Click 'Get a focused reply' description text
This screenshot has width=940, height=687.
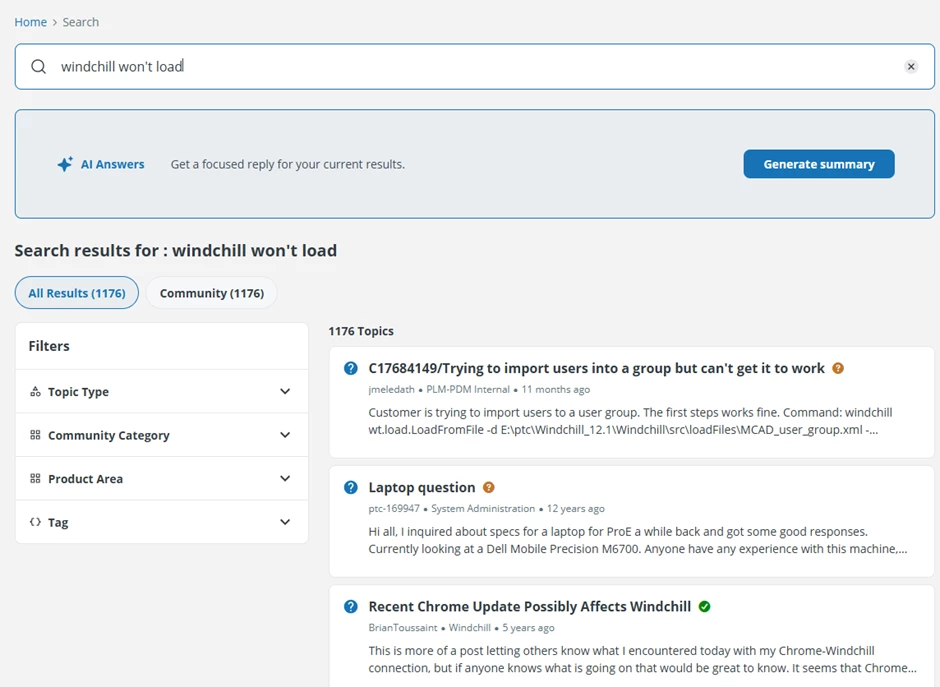coord(288,164)
